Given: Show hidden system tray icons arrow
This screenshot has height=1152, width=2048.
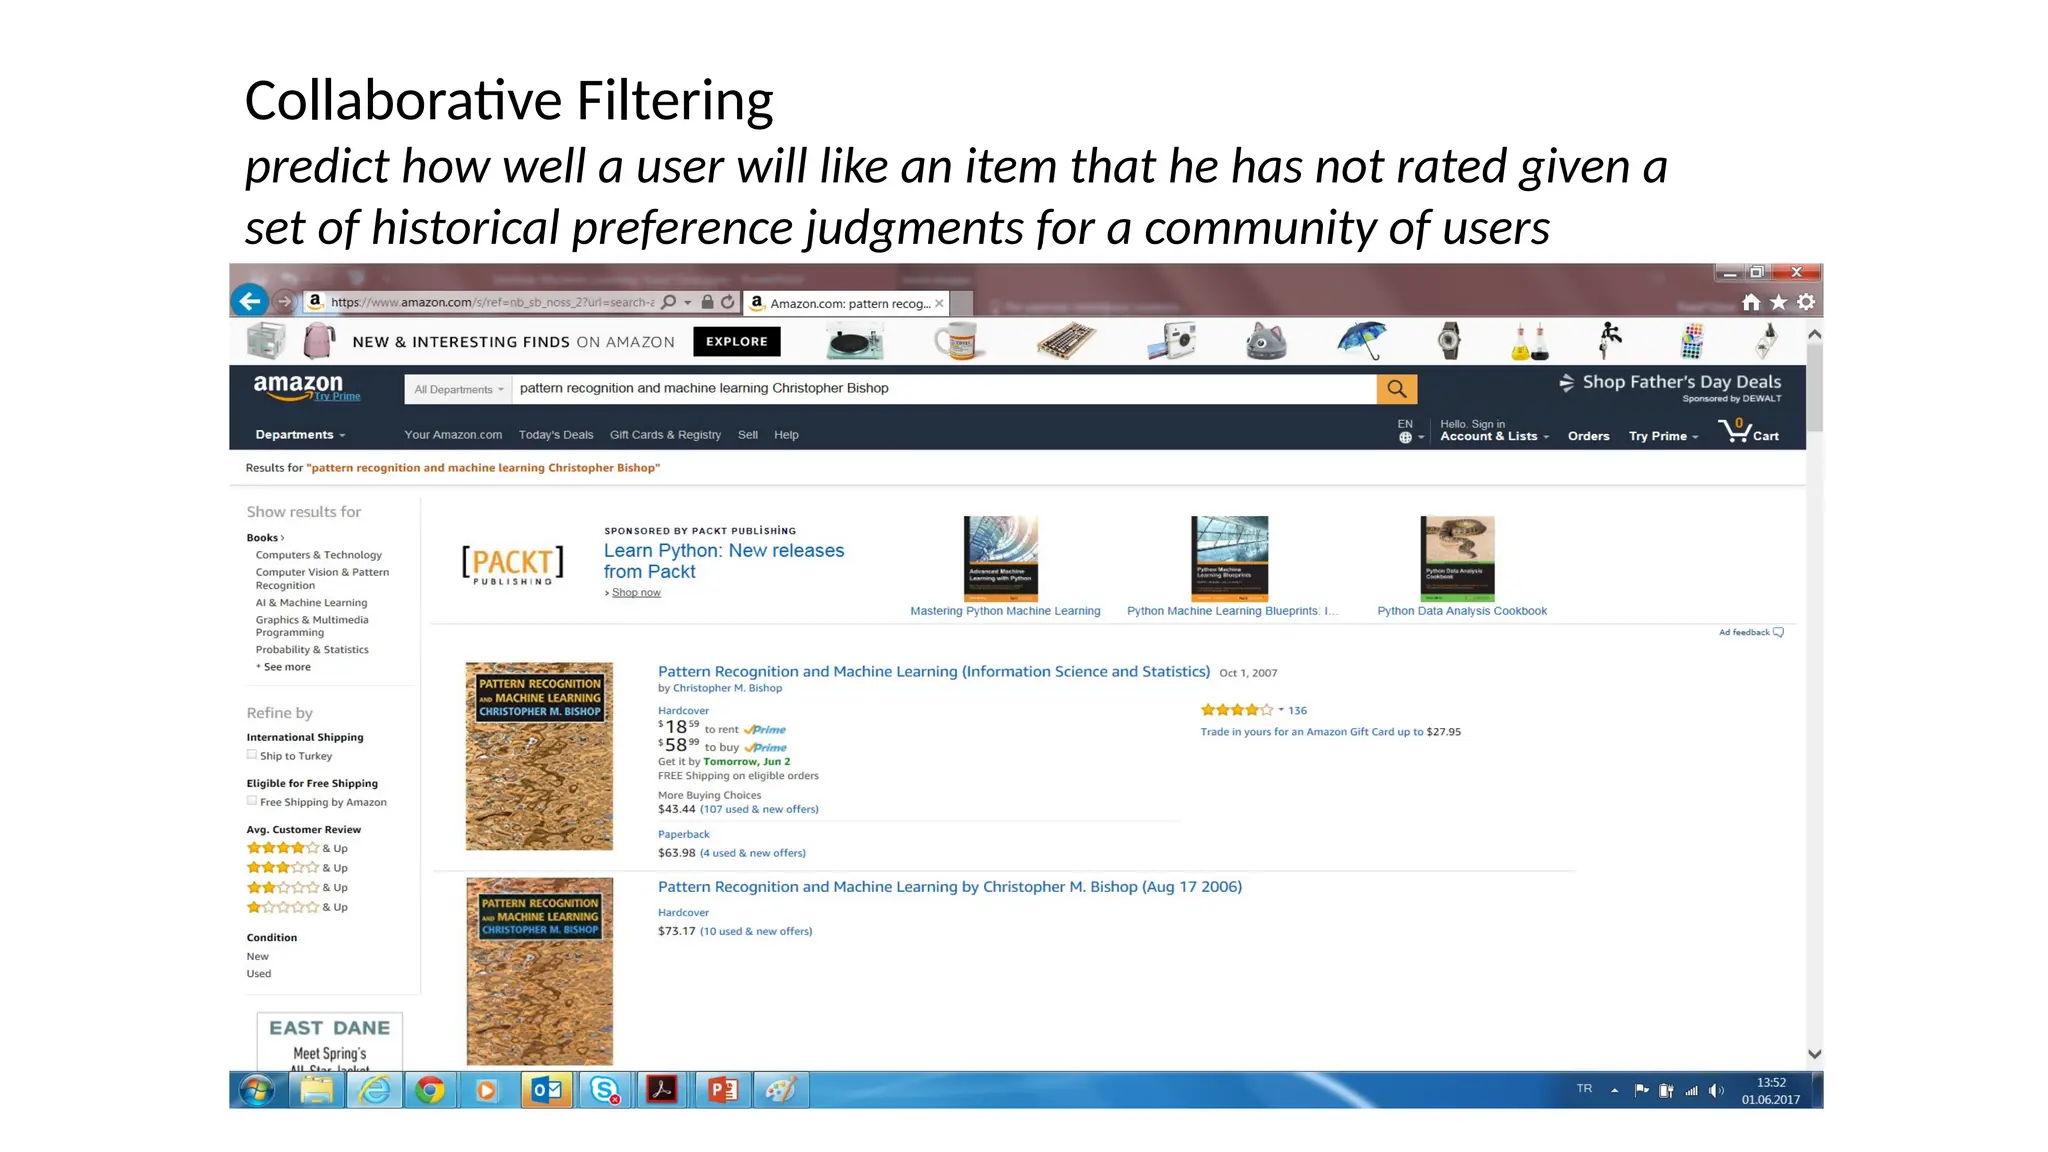Looking at the screenshot, I should pos(1615,1091).
